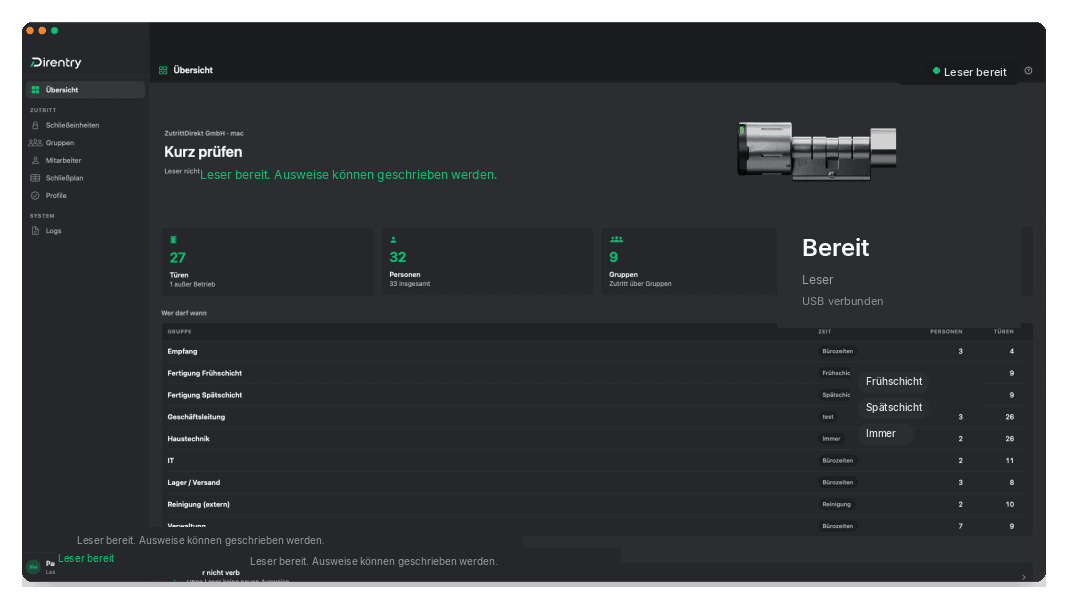
Task: Click the ZutrittDirekt GmbH · mac label
Action: [x=204, y=133]
